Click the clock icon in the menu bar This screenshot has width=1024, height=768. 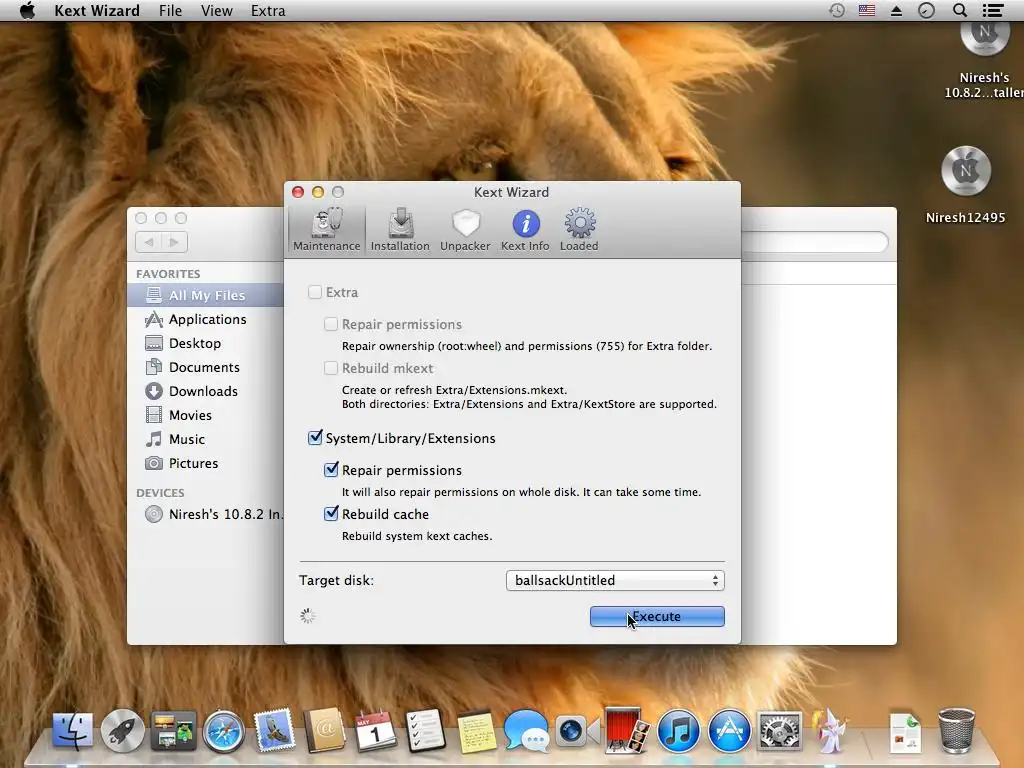click(x=926, y=10)
